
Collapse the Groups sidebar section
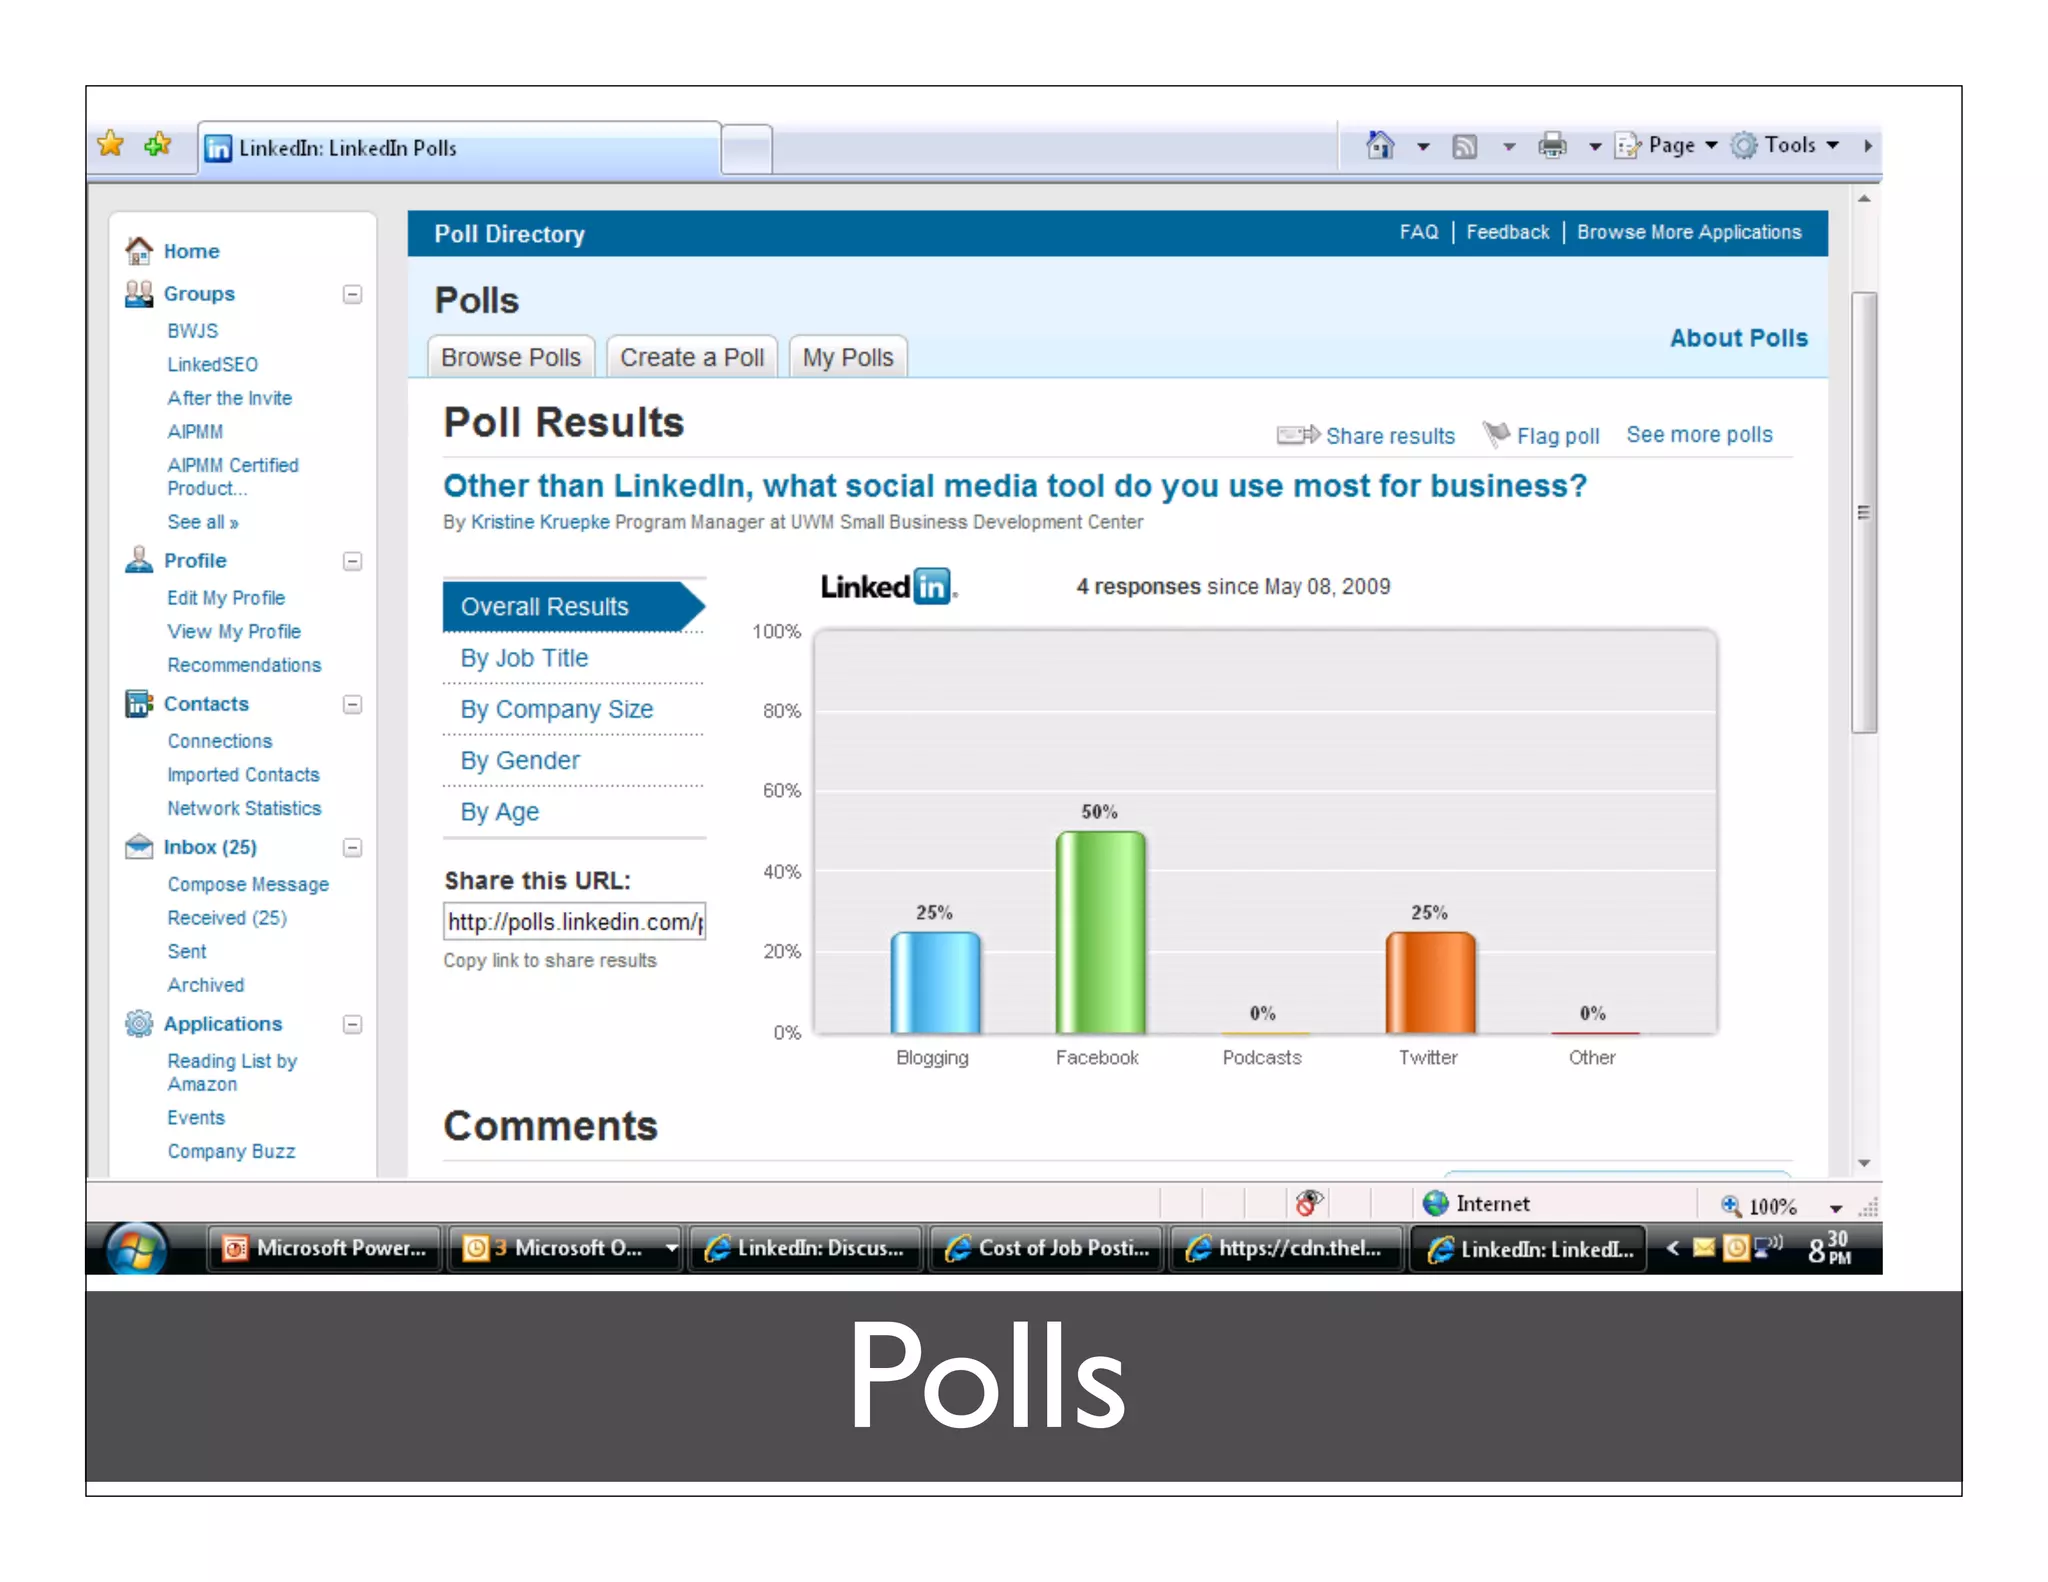click(x=352, y=294)
